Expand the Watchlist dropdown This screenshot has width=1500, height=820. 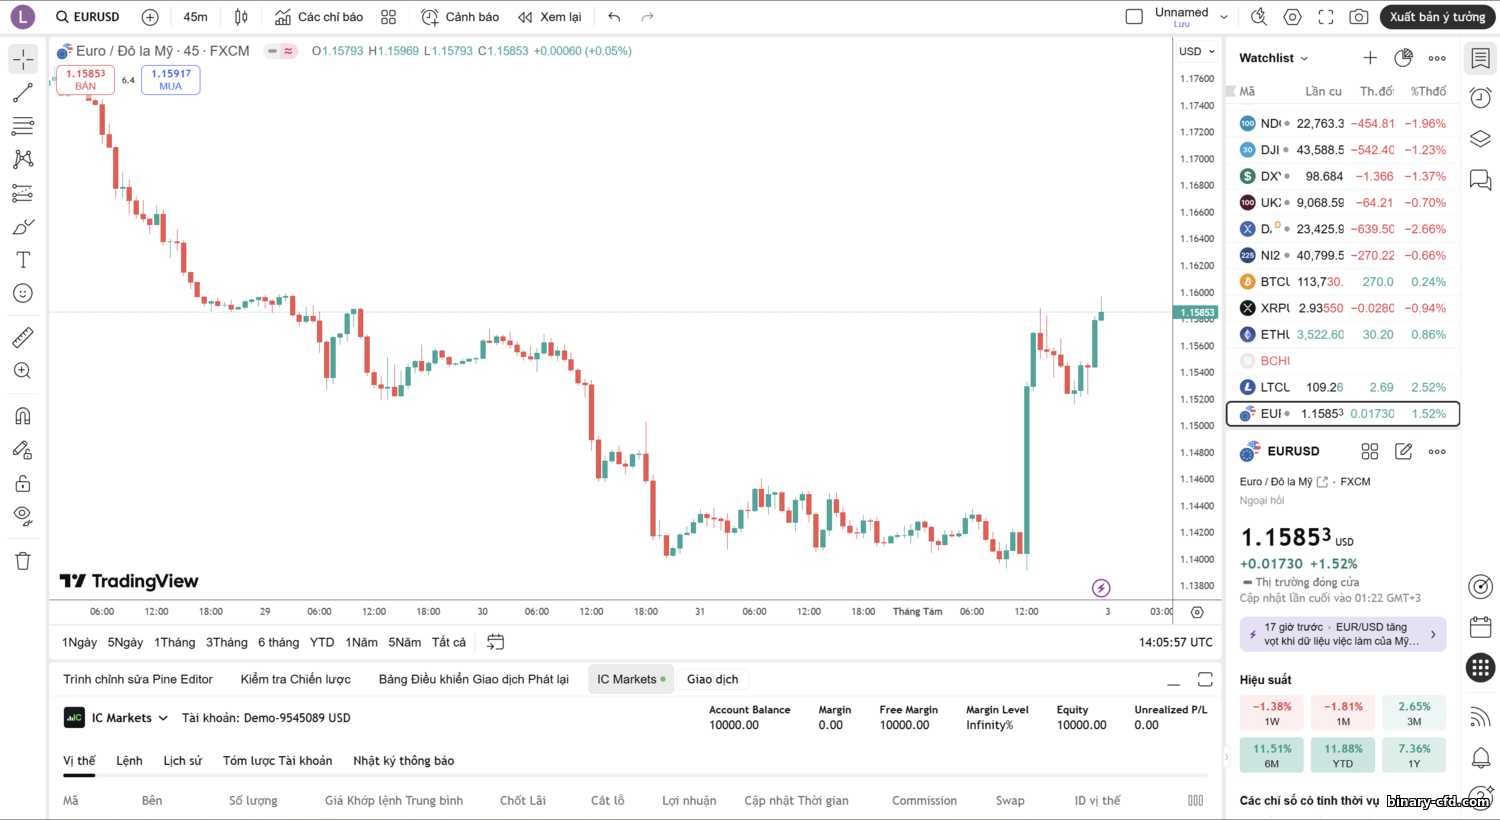pos(1274,58)
